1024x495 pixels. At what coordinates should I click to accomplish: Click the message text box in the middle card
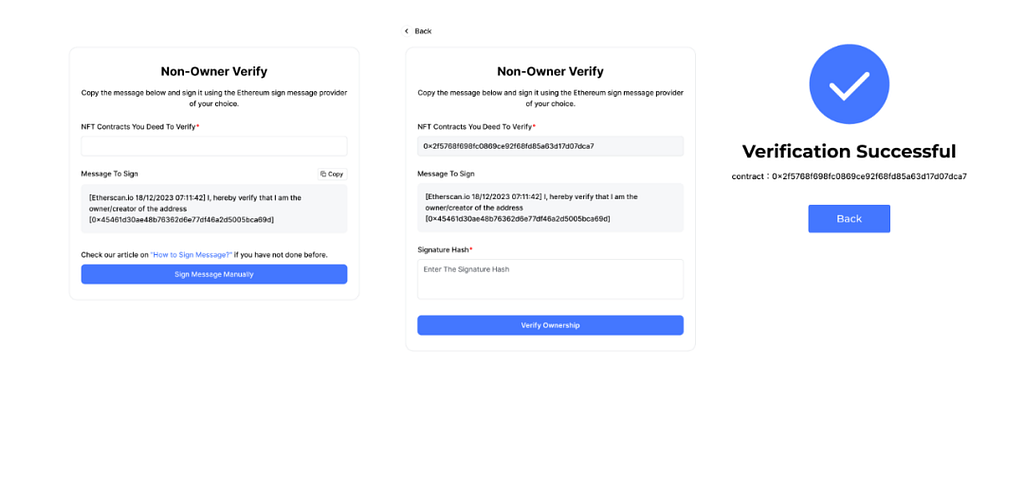(x=551, y=208)
